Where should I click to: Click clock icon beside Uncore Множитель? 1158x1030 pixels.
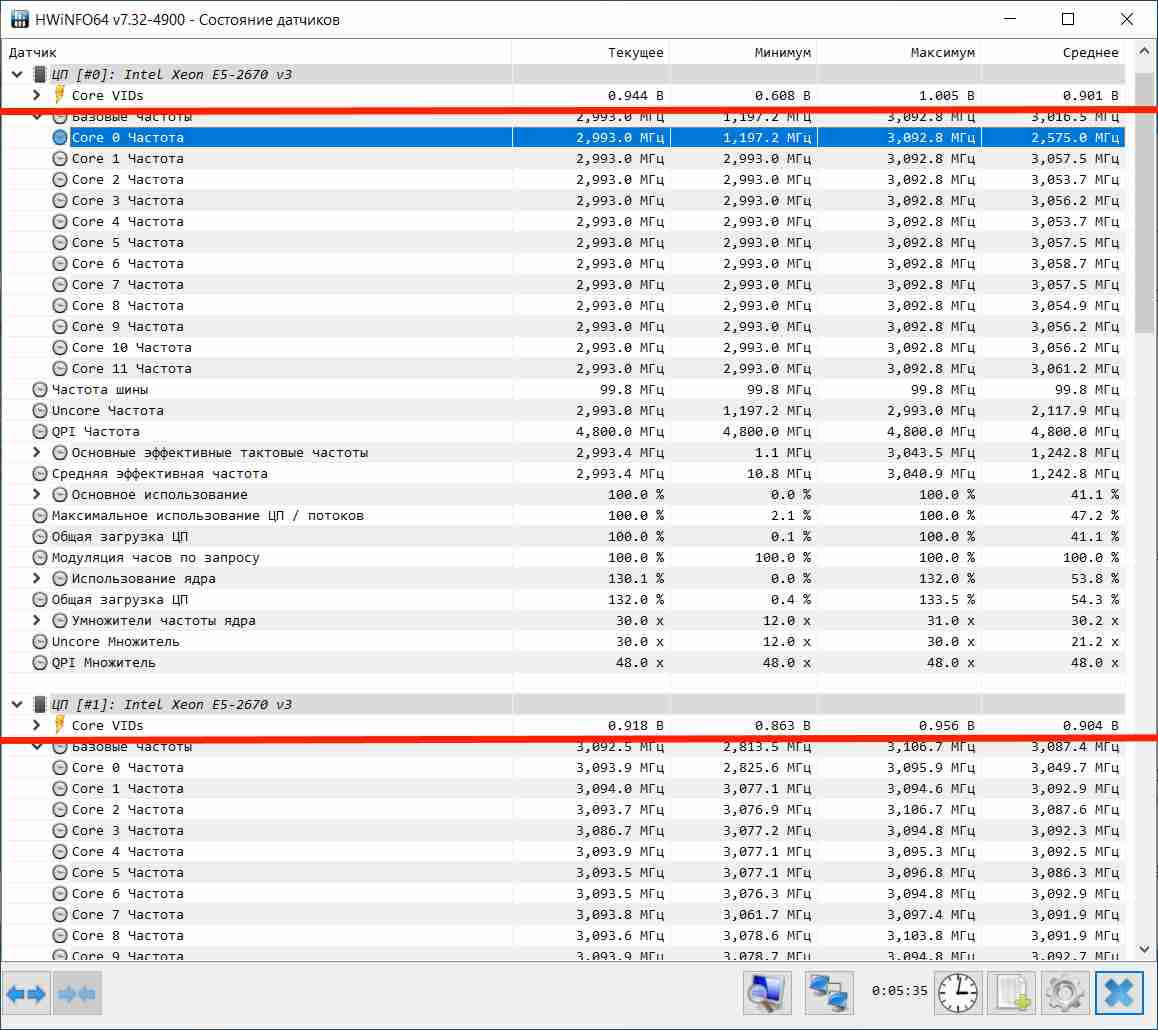(40, 642)
